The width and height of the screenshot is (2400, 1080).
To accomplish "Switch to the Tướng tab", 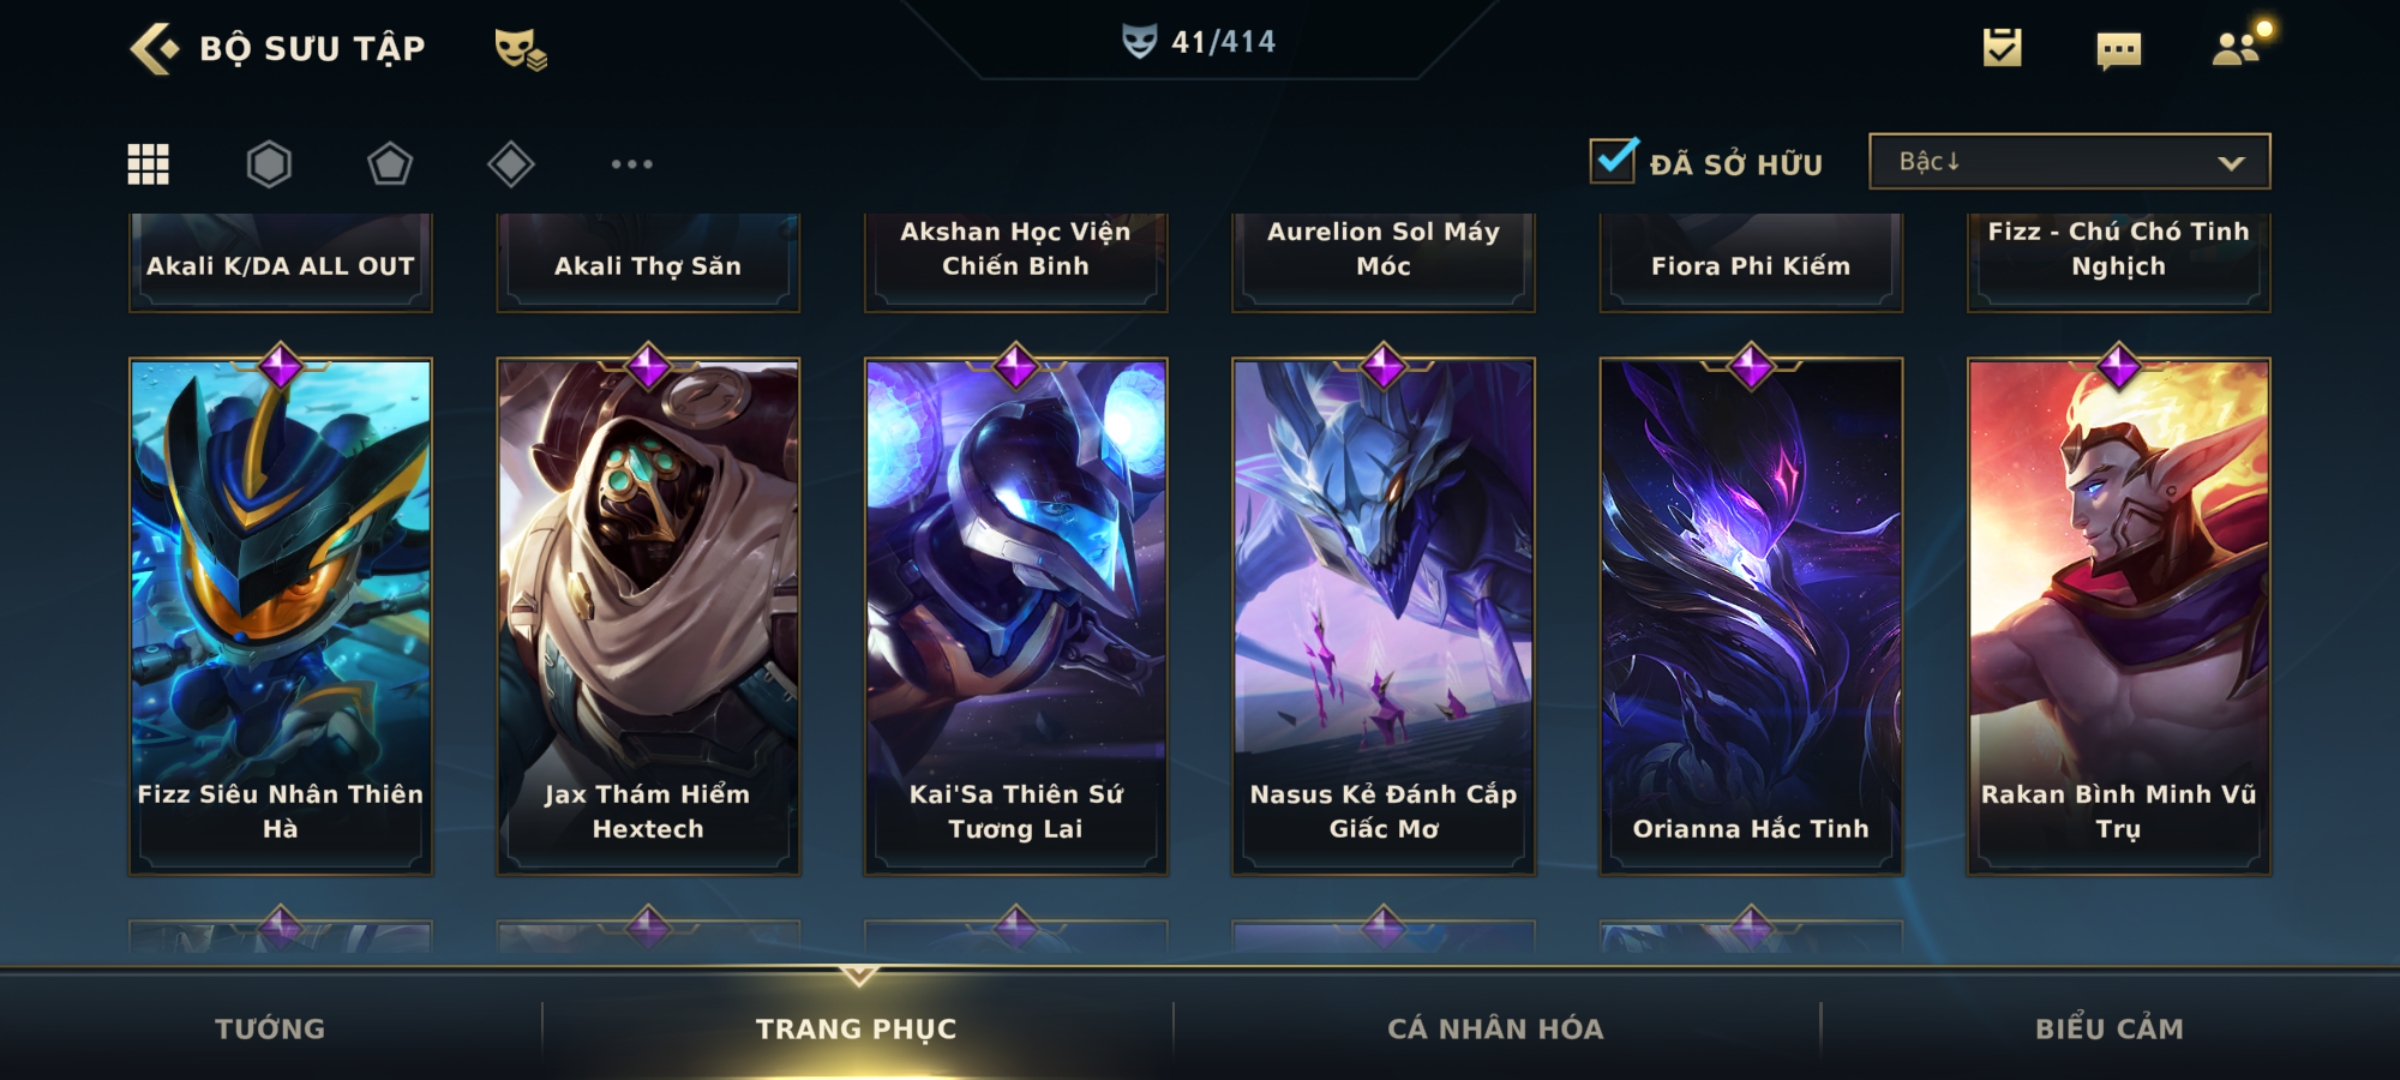I will click(270, 1028).
